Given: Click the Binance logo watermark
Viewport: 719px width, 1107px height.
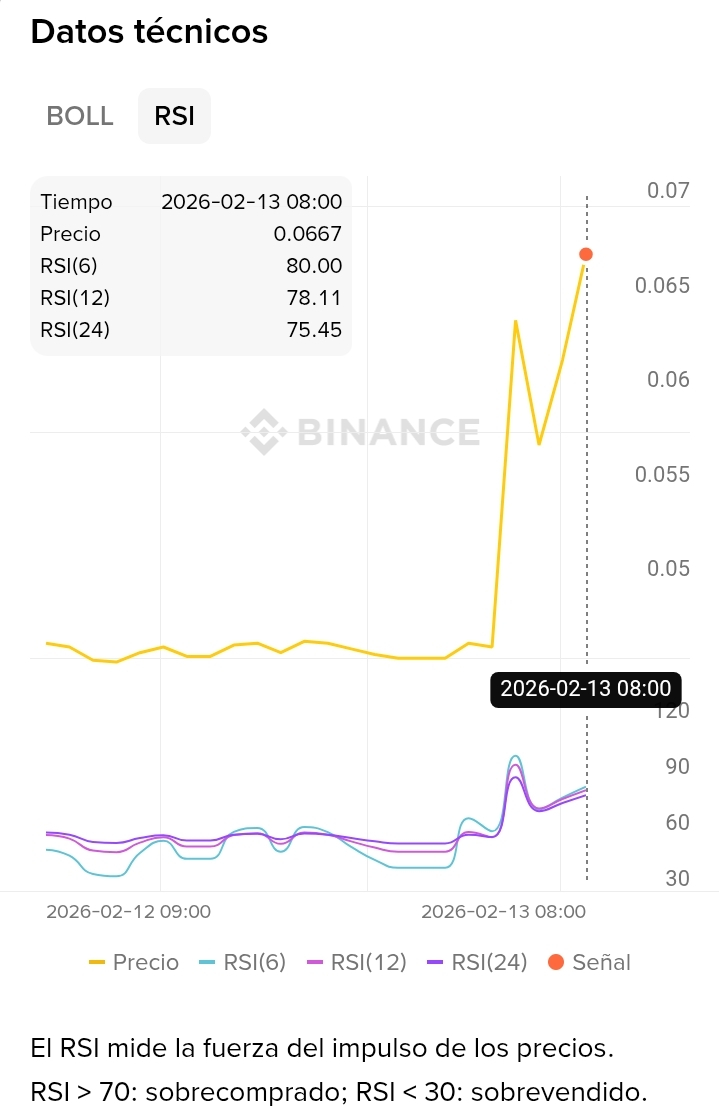Looking at the screenshot, I should pos(264,432).
